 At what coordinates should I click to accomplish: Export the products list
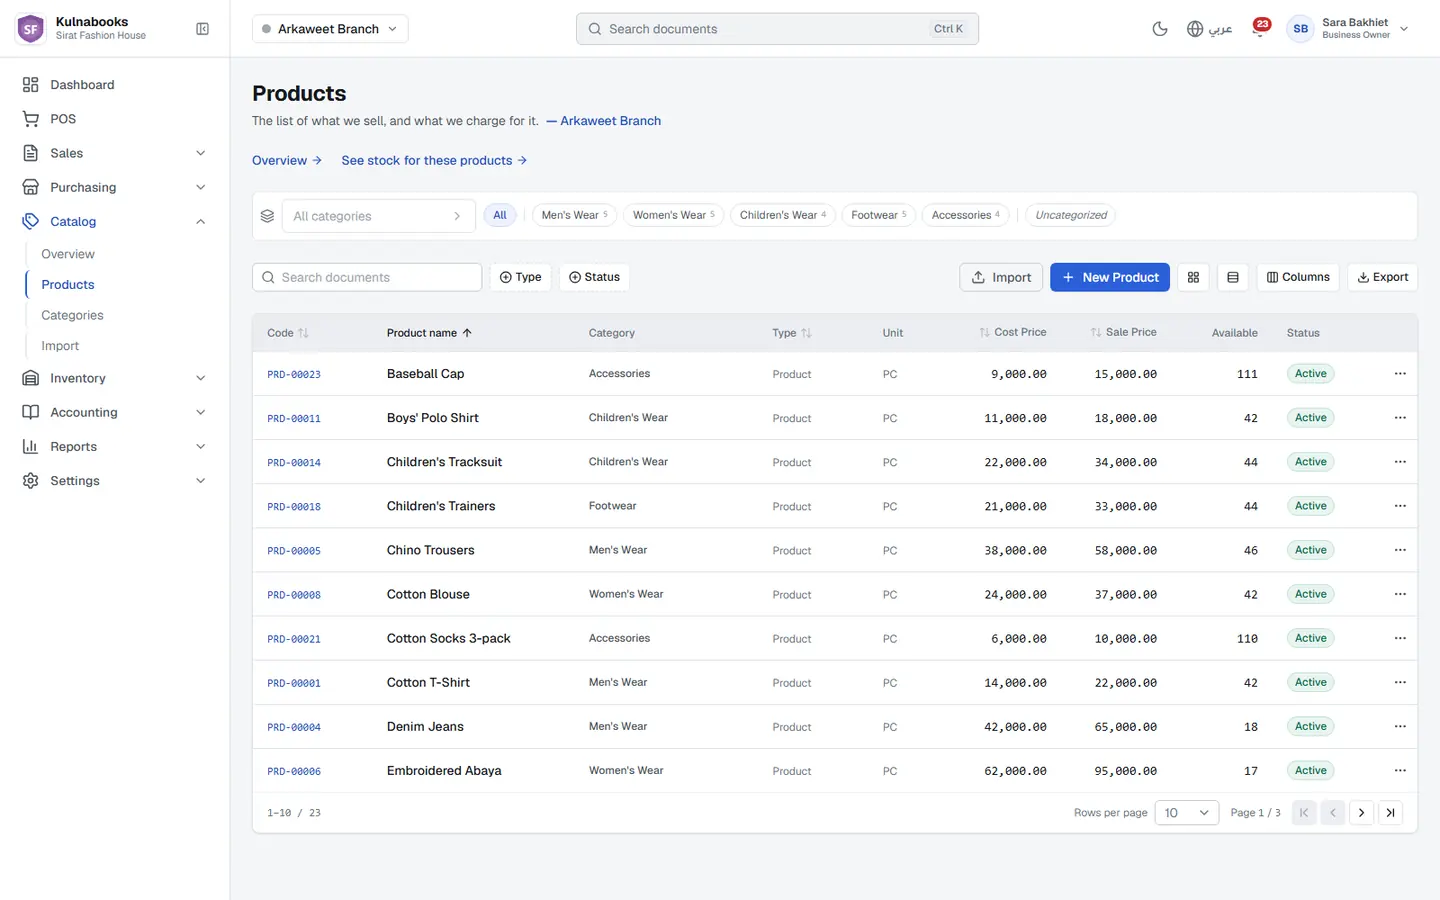click(x=1383, y=277)
